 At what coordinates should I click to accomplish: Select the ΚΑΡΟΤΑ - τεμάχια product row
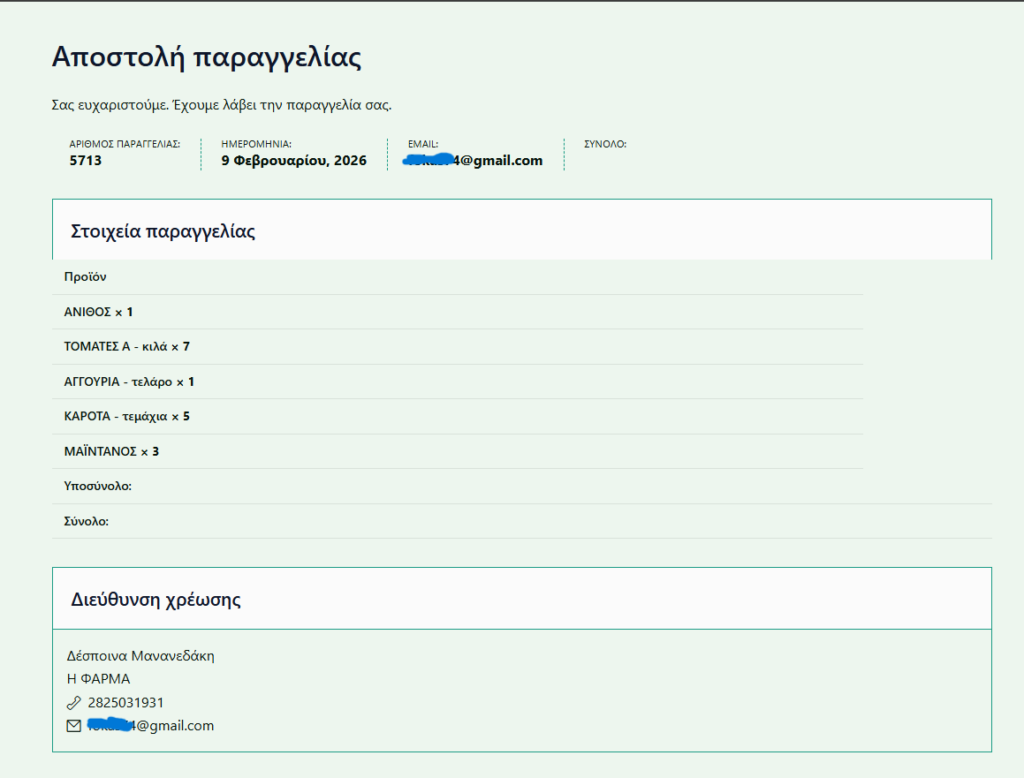[x=126, y=417]
